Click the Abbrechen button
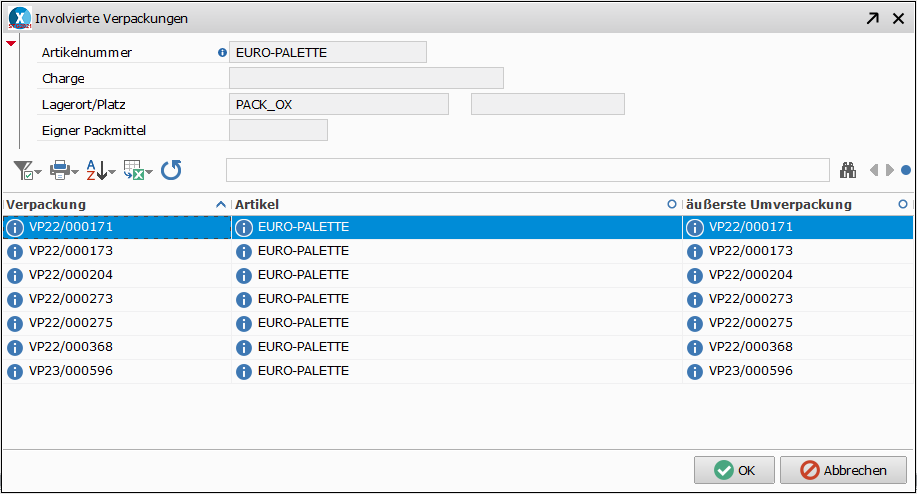The height and width of the screenshot is (494, 917). click(843, 470)
